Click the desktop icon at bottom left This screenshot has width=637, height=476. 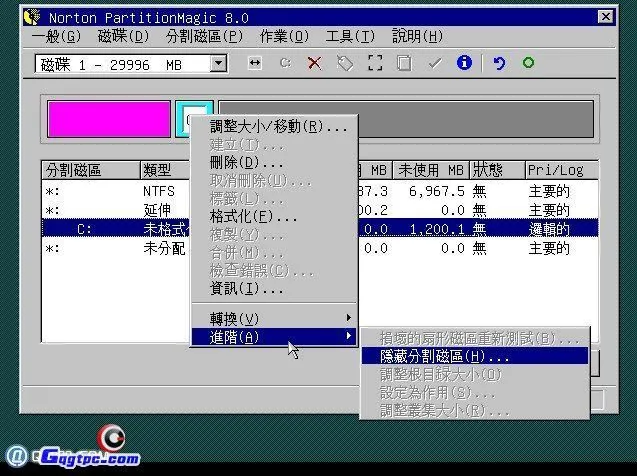pyautogui.click(x=17, y=456)
